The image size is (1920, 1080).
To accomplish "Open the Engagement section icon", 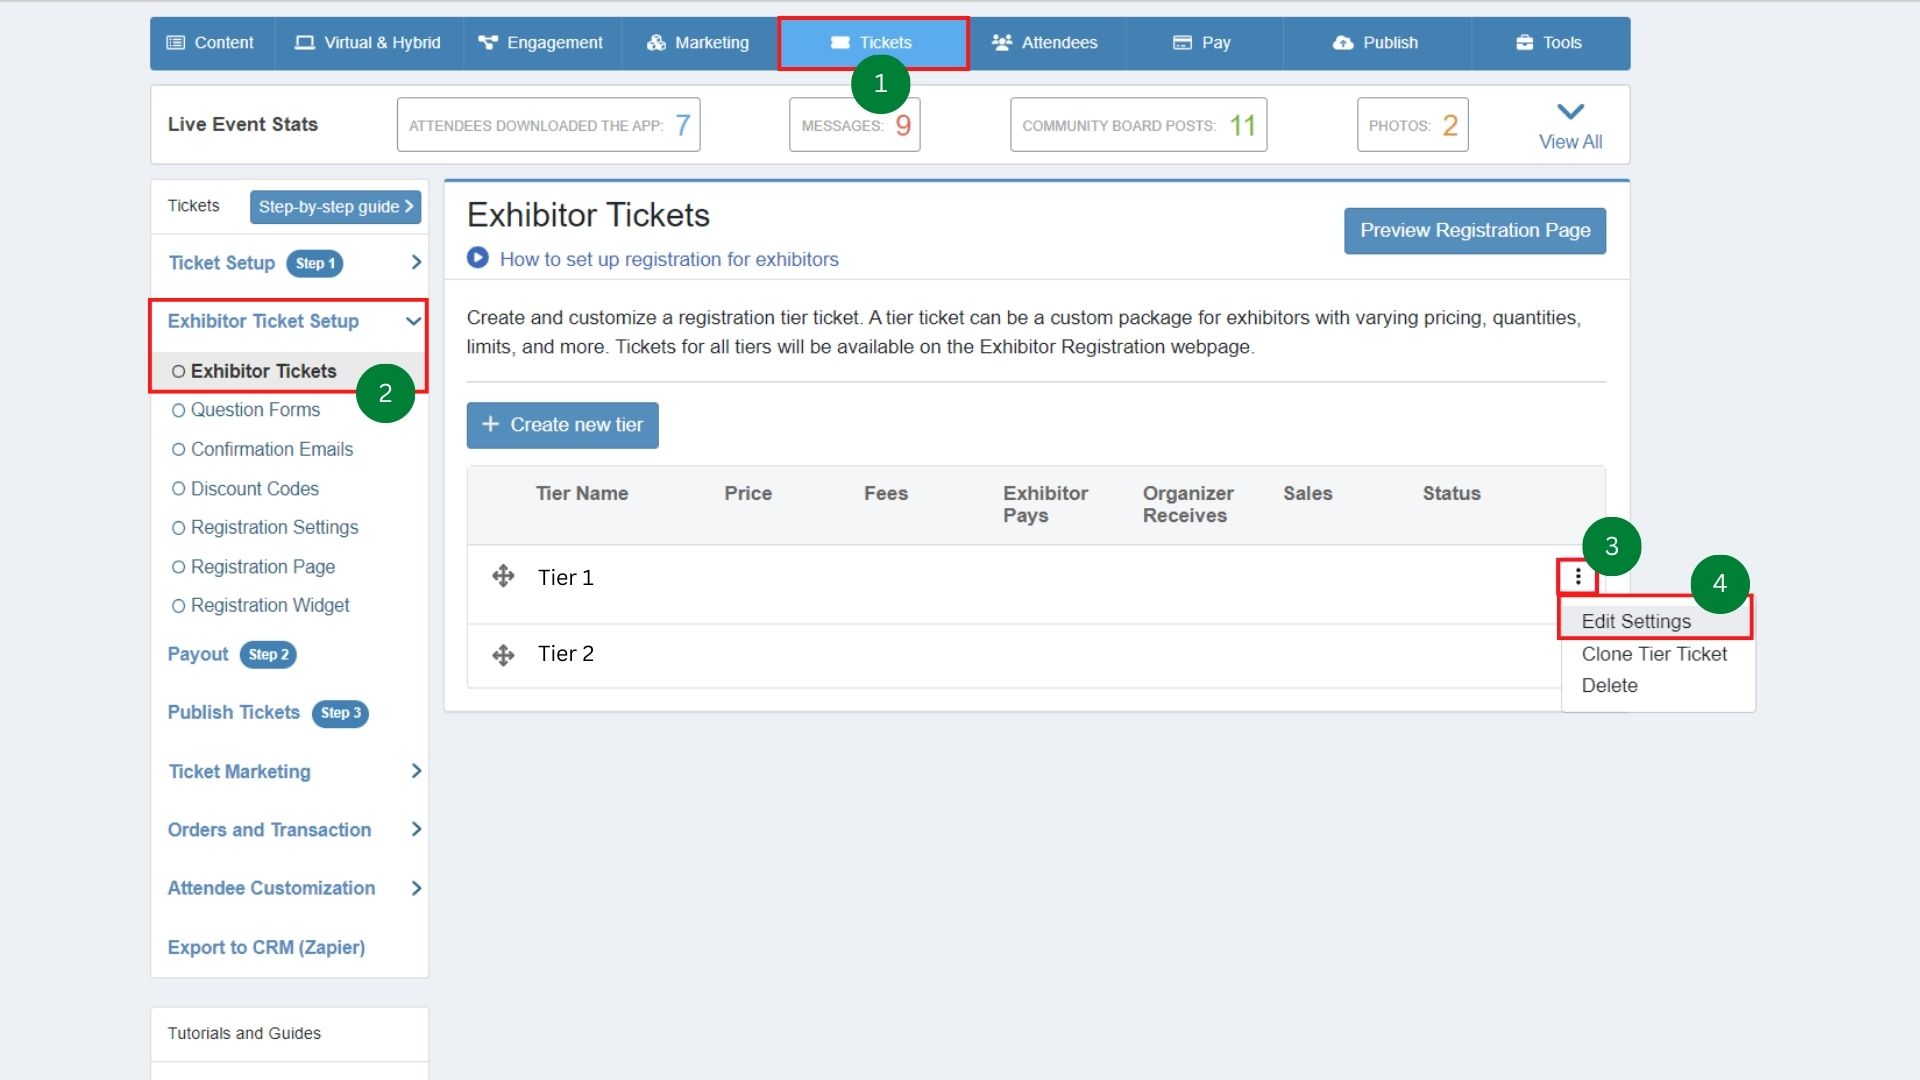I will pos(487,43).
